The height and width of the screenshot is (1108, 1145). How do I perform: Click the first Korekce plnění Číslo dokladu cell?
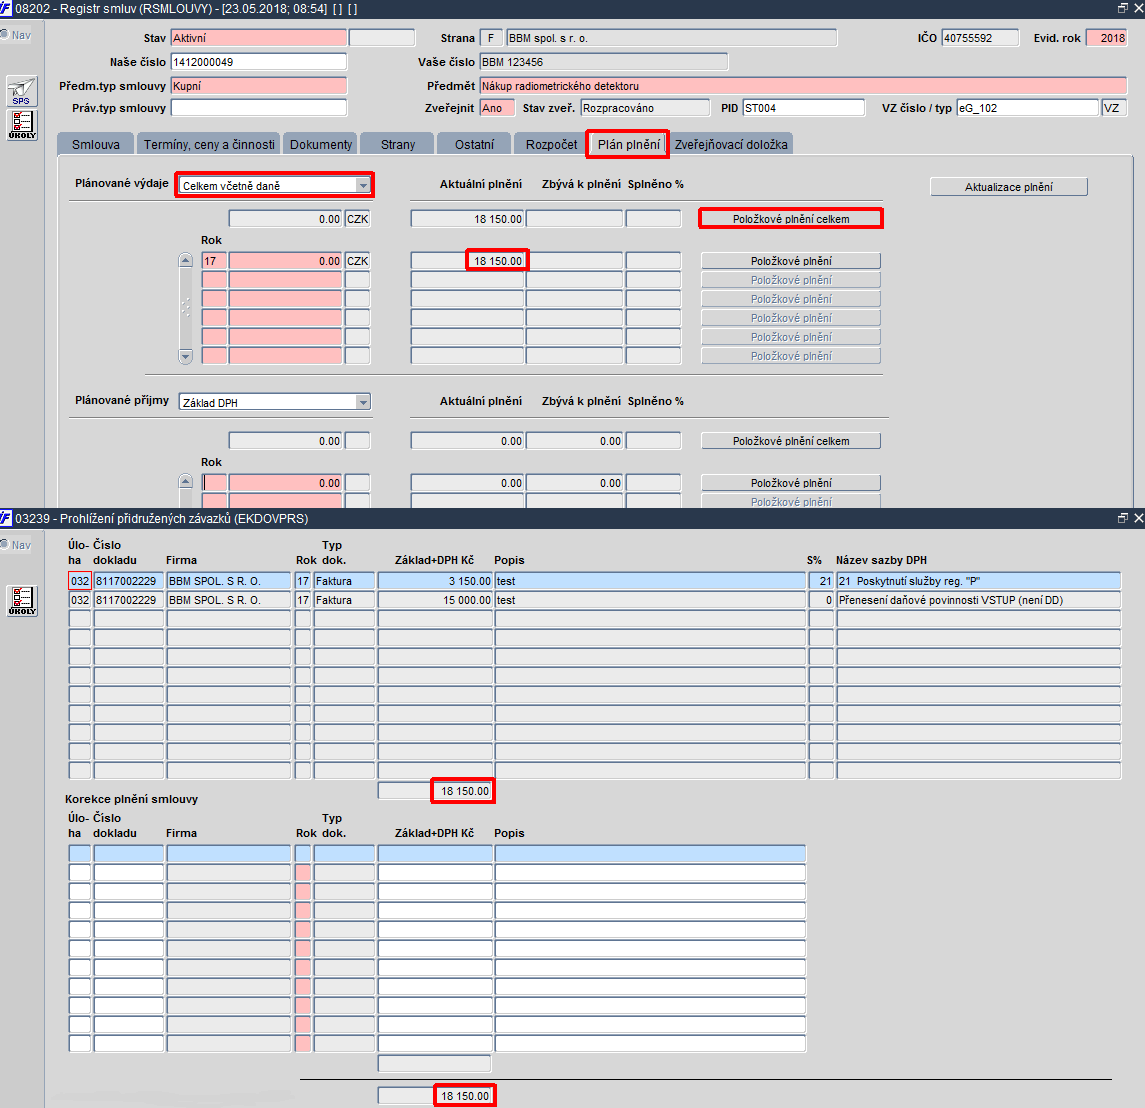(129, 853)
